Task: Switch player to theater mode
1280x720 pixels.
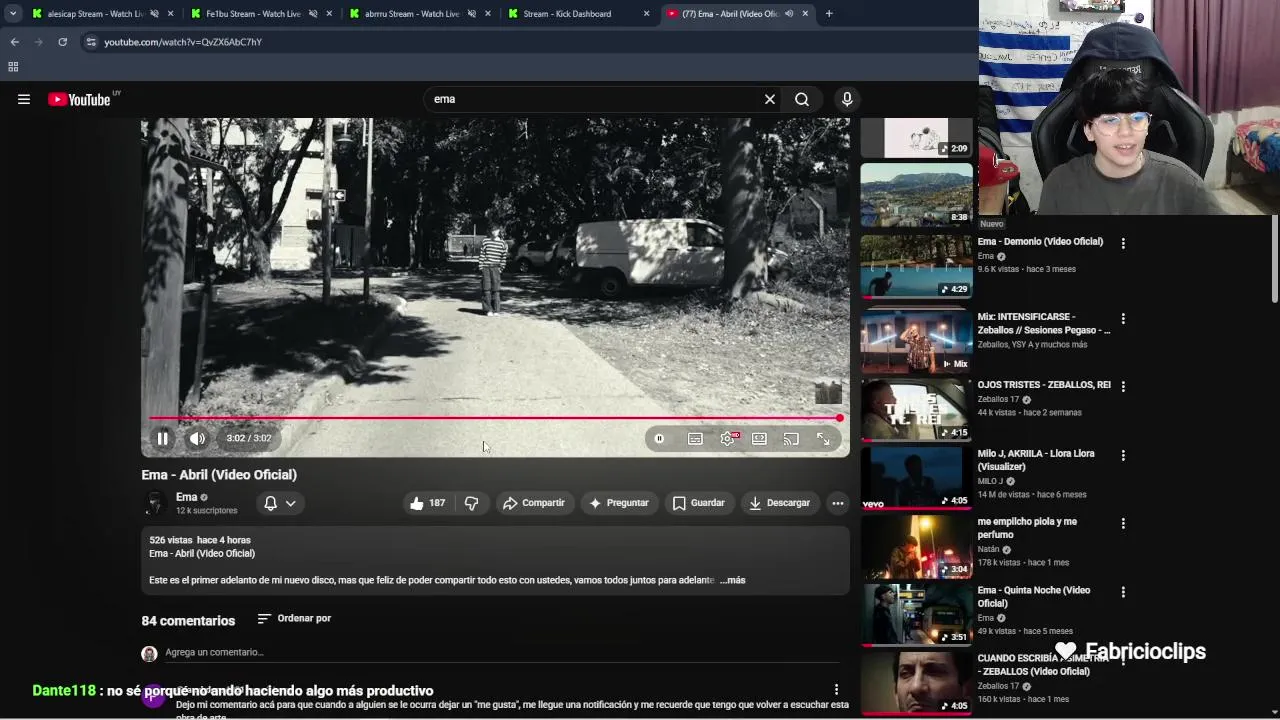Action: (x=760, y=439)
